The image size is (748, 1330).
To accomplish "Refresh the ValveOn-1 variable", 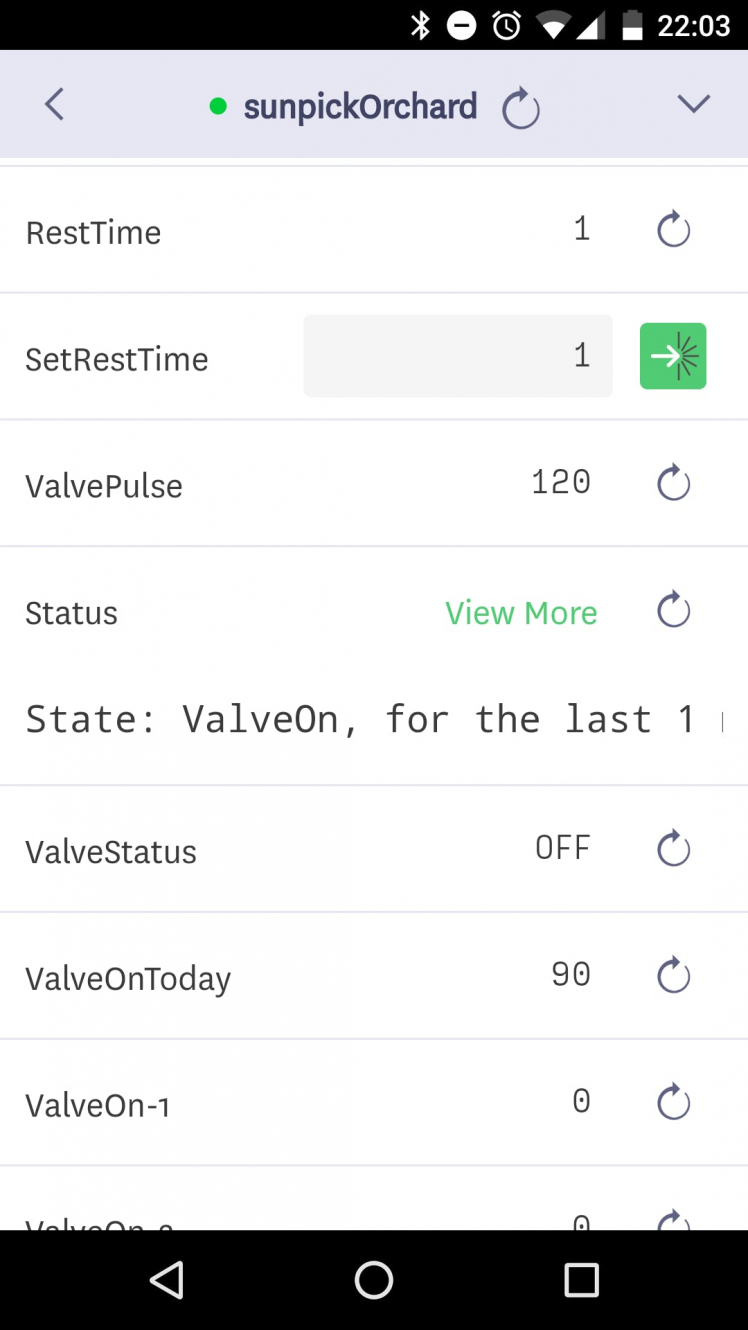I will pos(673,1102).
